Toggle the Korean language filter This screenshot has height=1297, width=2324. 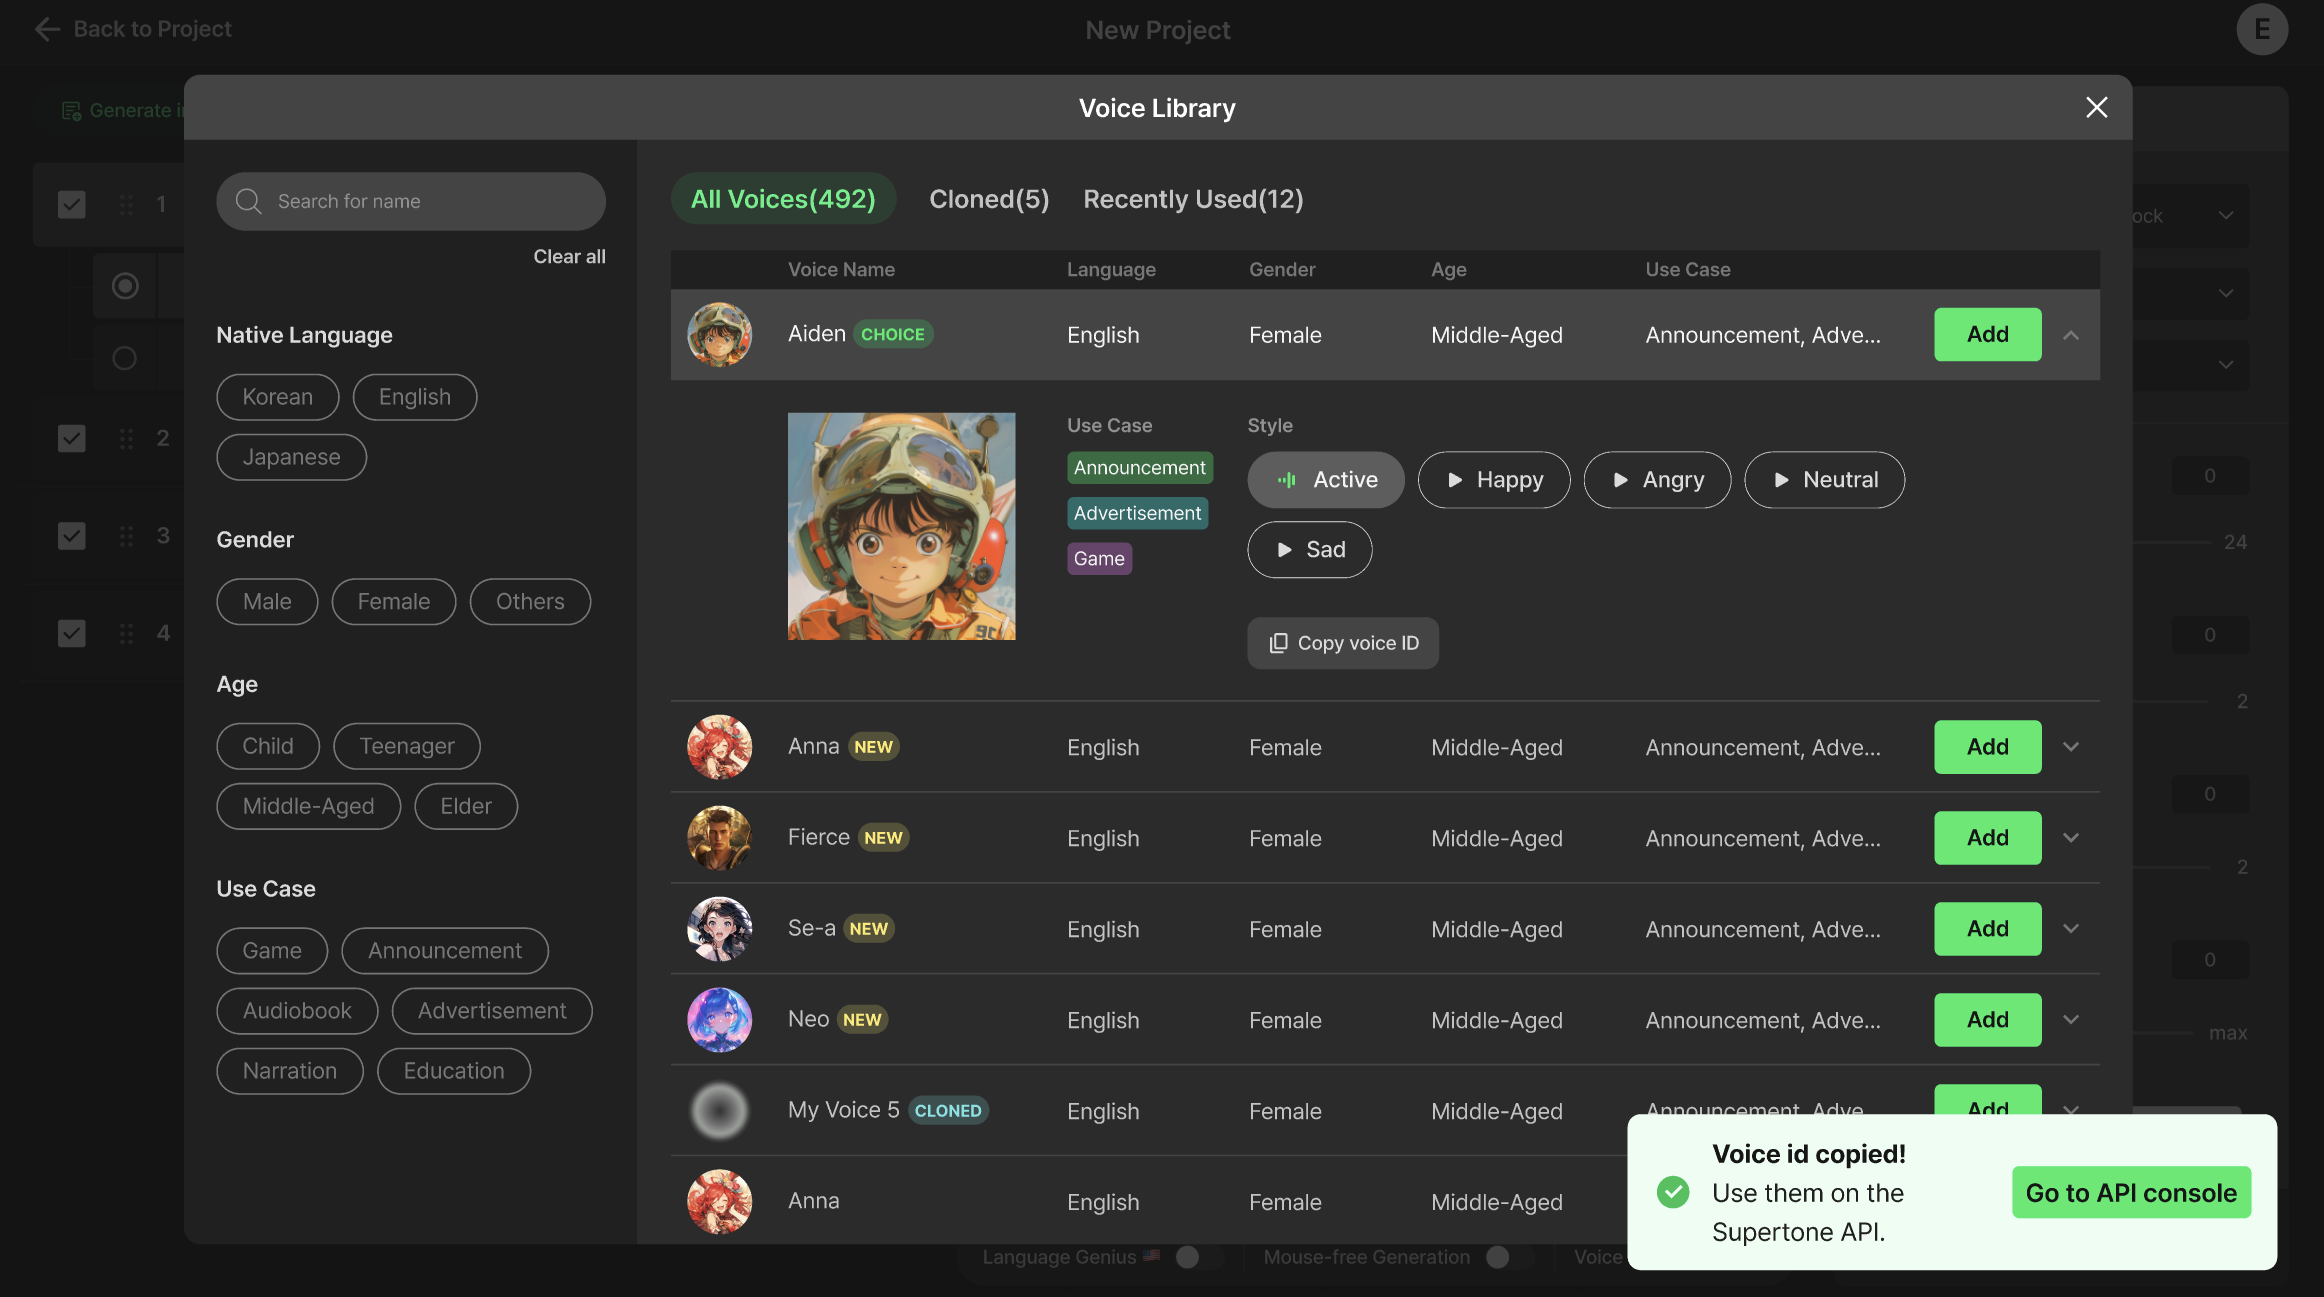click(x=277, y=397)
